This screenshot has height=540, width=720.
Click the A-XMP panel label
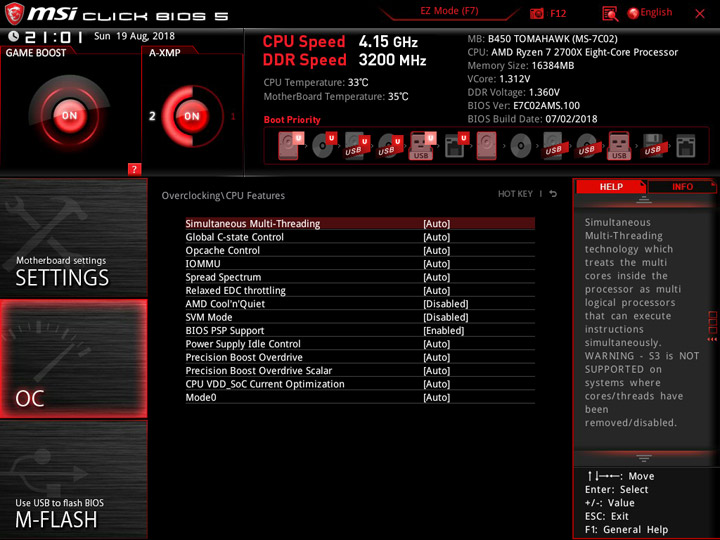pos(165,53)
